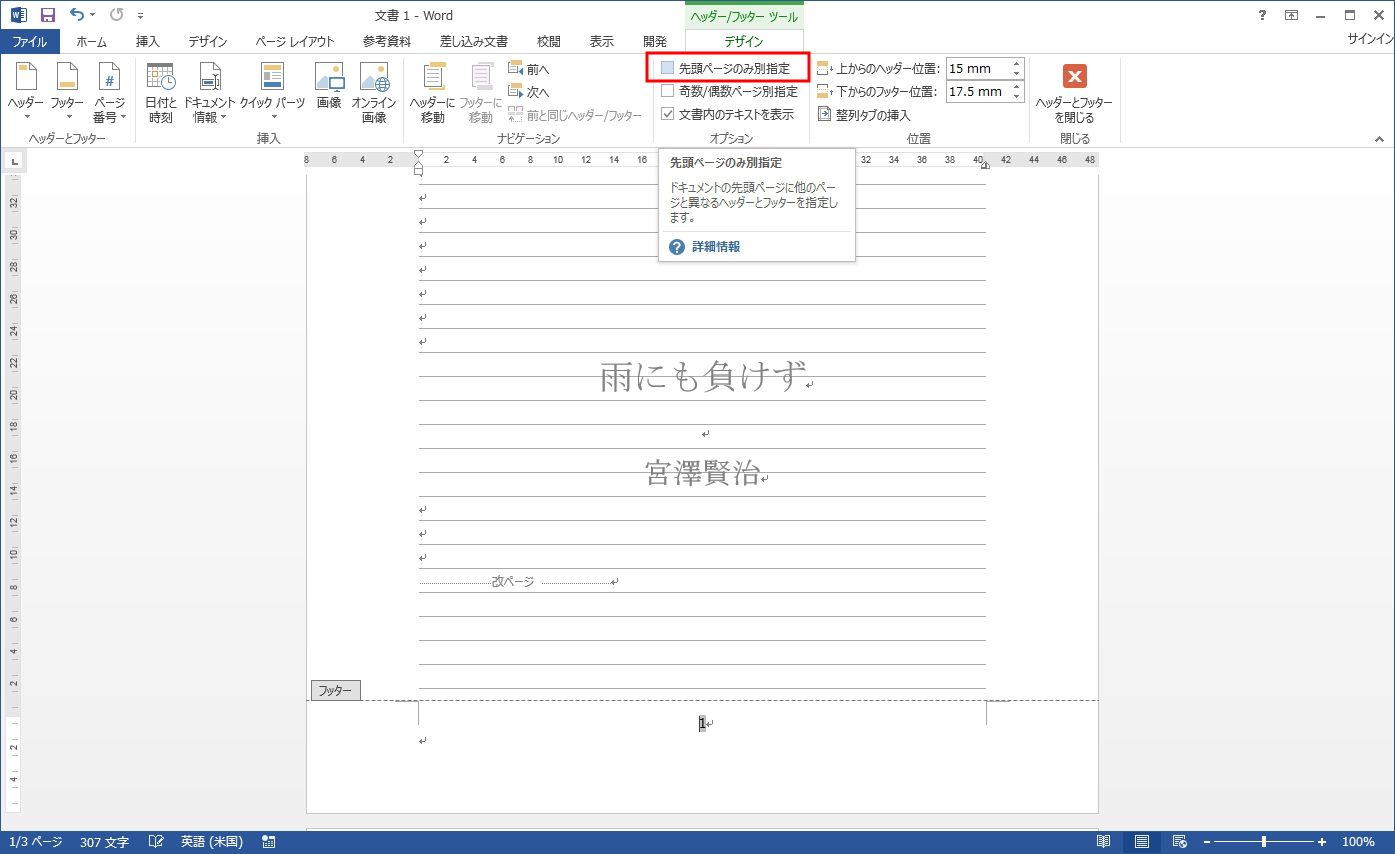This screenshot has height=854, width=1395.
Task: Switch to the 開発 (Developer) tab
Action: coord(655,41)
